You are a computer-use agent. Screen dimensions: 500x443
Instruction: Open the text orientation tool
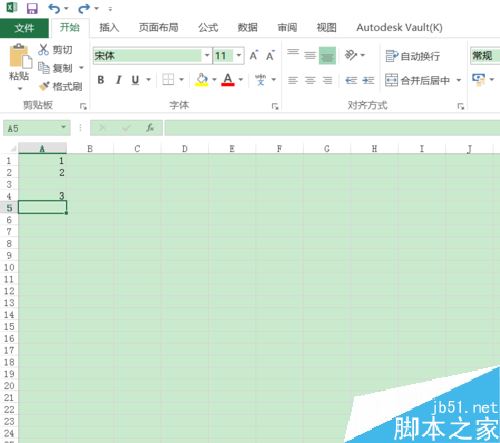(351, 55)
